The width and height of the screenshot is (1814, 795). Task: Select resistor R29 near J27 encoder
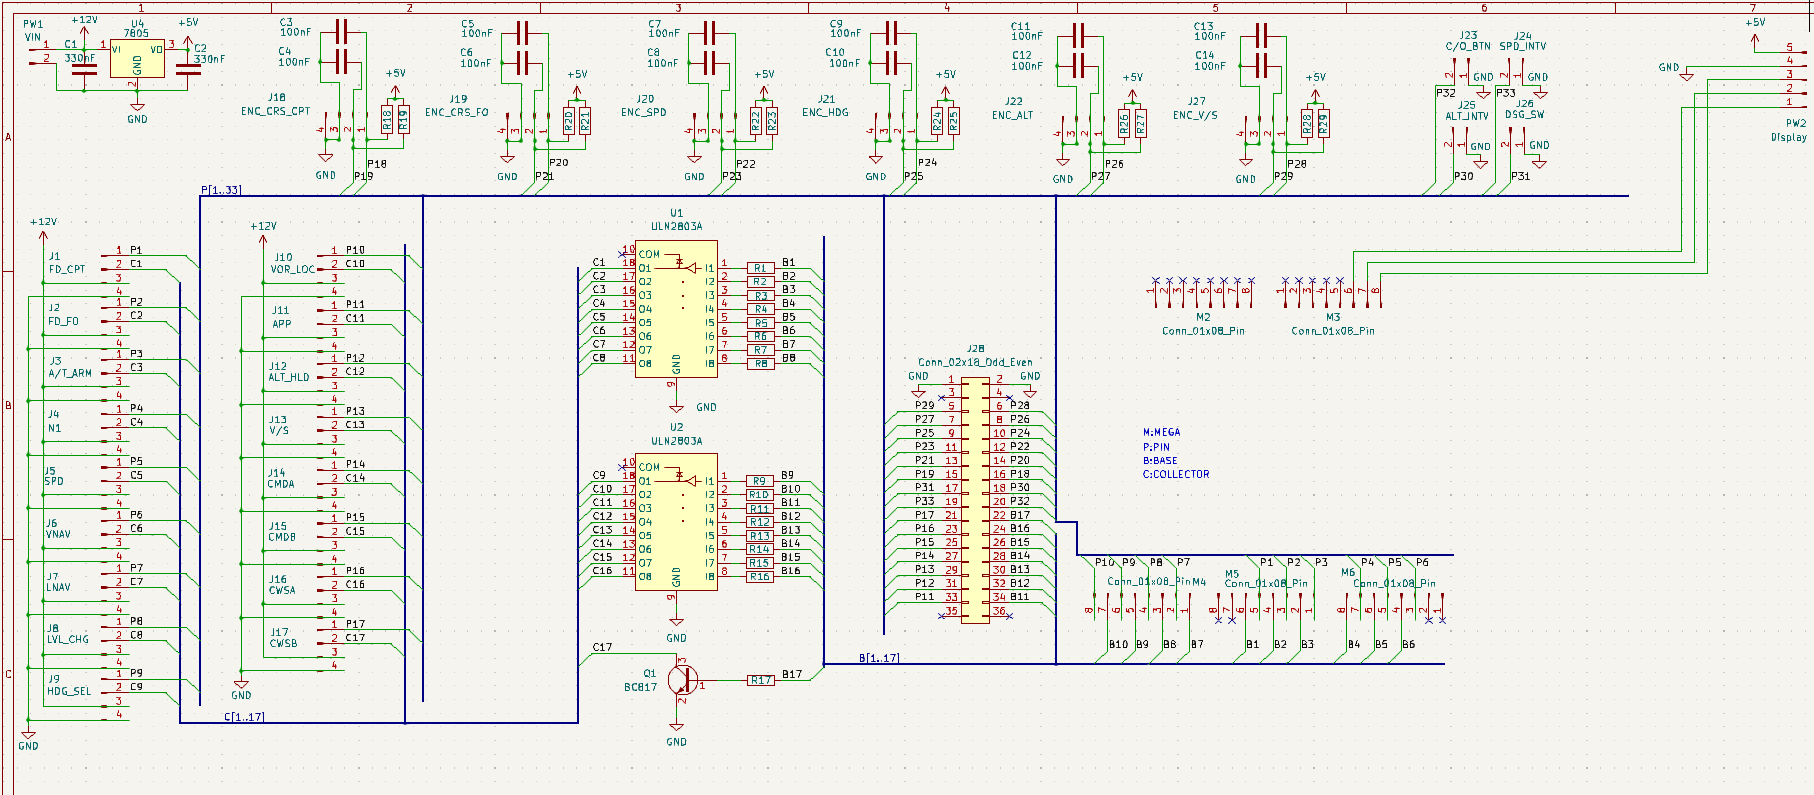(1323, 124)
